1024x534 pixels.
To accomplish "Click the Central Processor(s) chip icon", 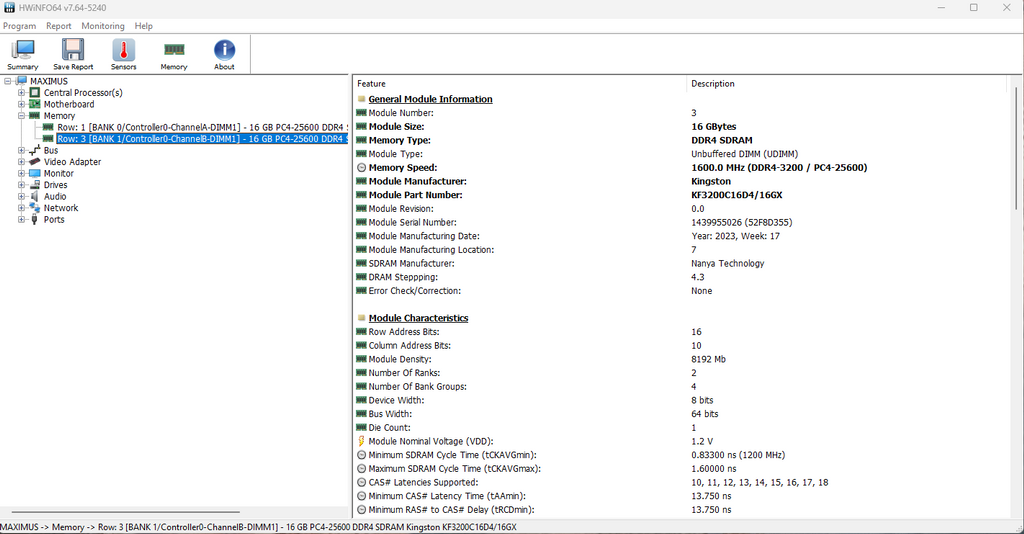I will click(35, 93).
